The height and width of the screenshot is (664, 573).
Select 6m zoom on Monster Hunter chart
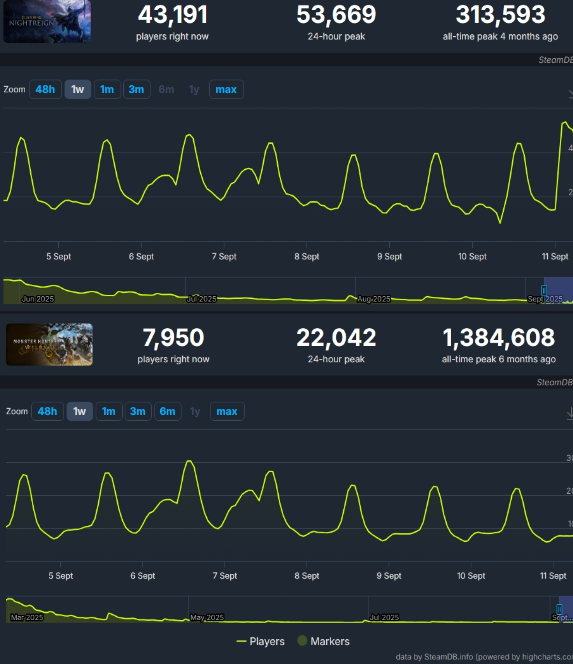[x=168, y=411]
